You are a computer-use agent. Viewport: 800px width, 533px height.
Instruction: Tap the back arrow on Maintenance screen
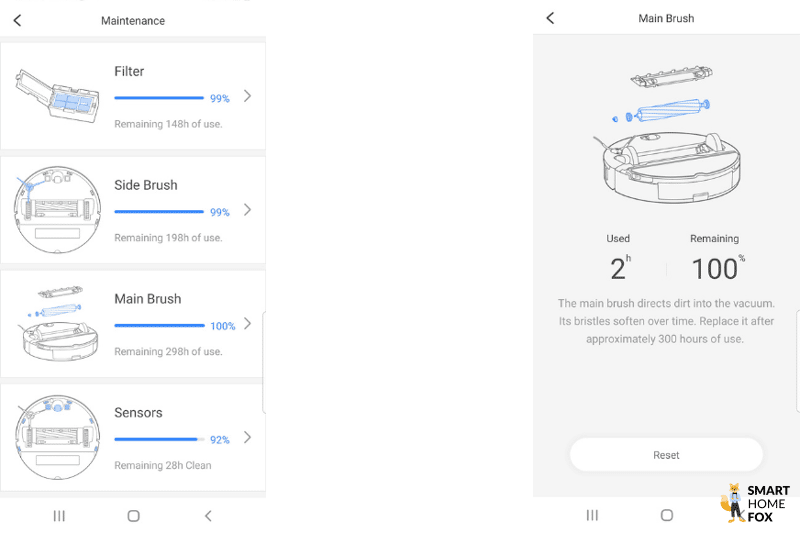click(17, 20)
